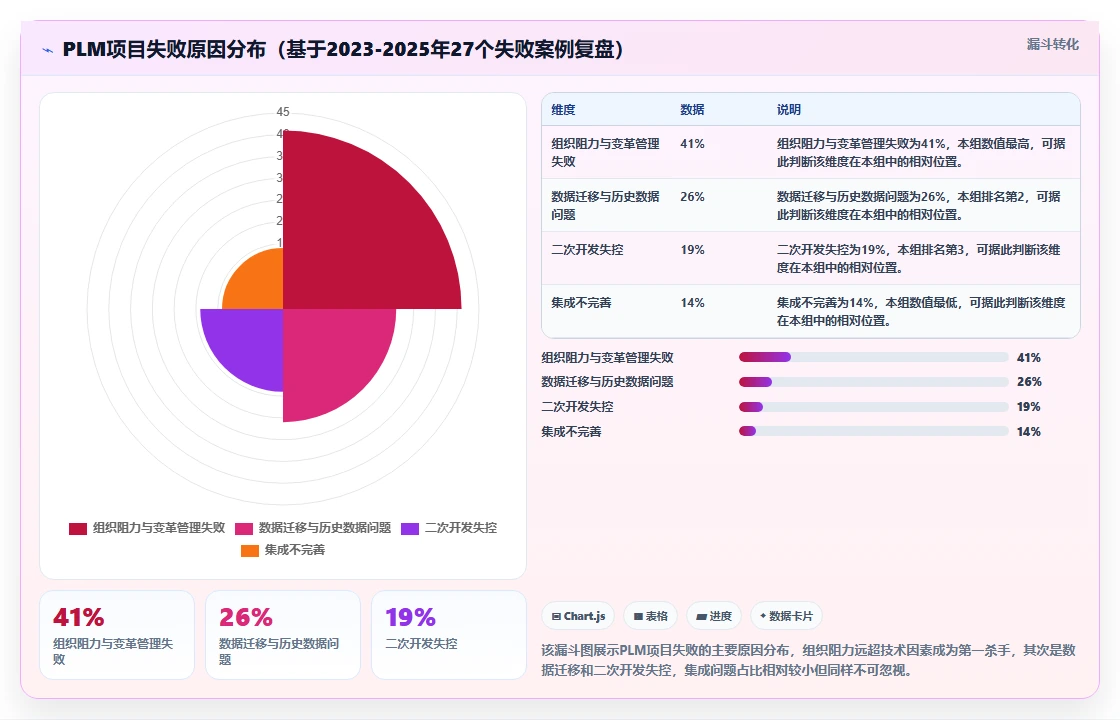The width and height of the screenshot is (1120, 720).
Task: Click the purple polar chart segment
Action: click(x=250, y=343)
